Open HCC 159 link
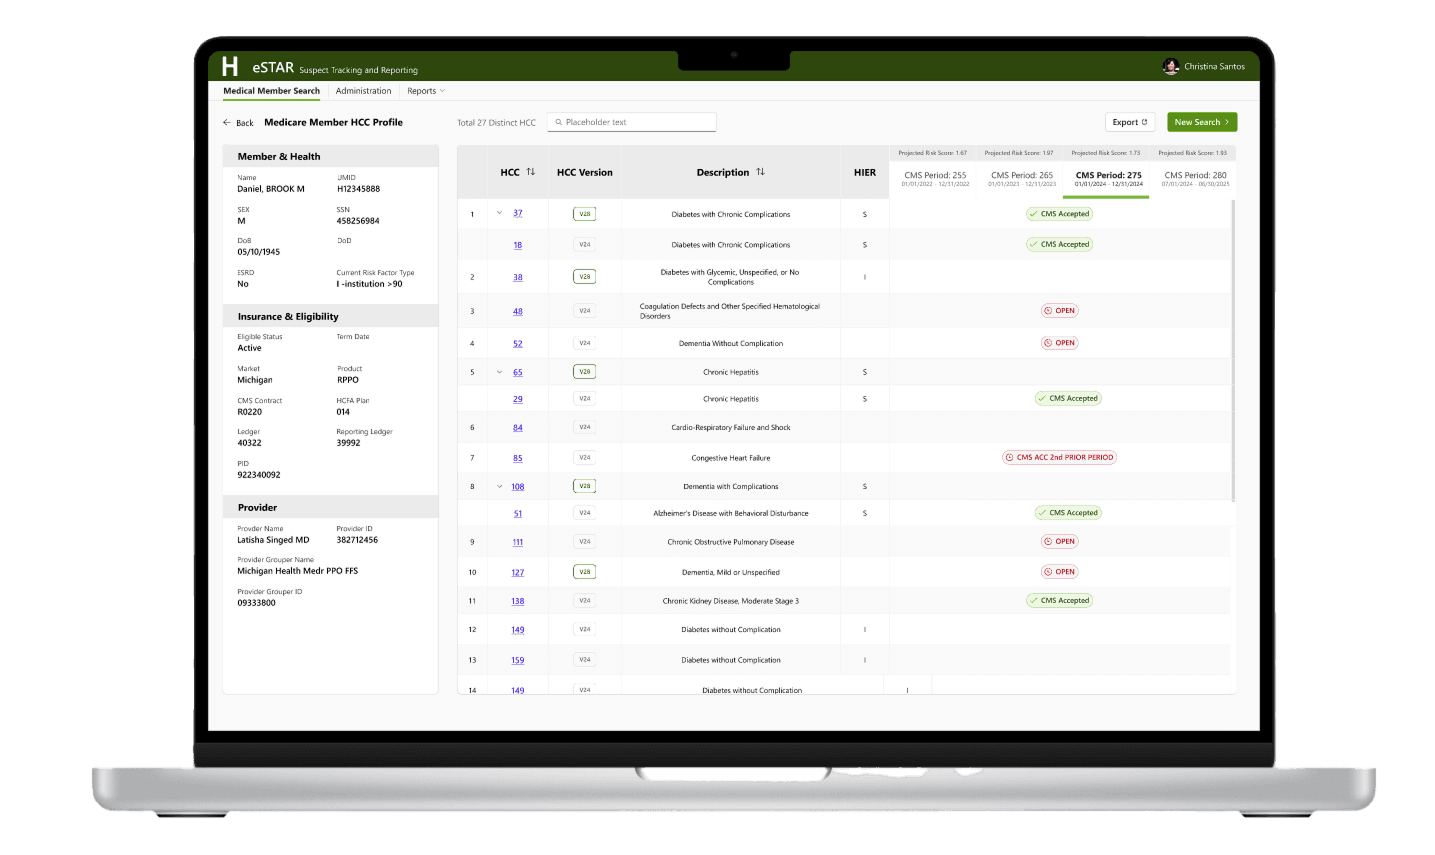1435x855 pixels. click(x=518, y=660)
